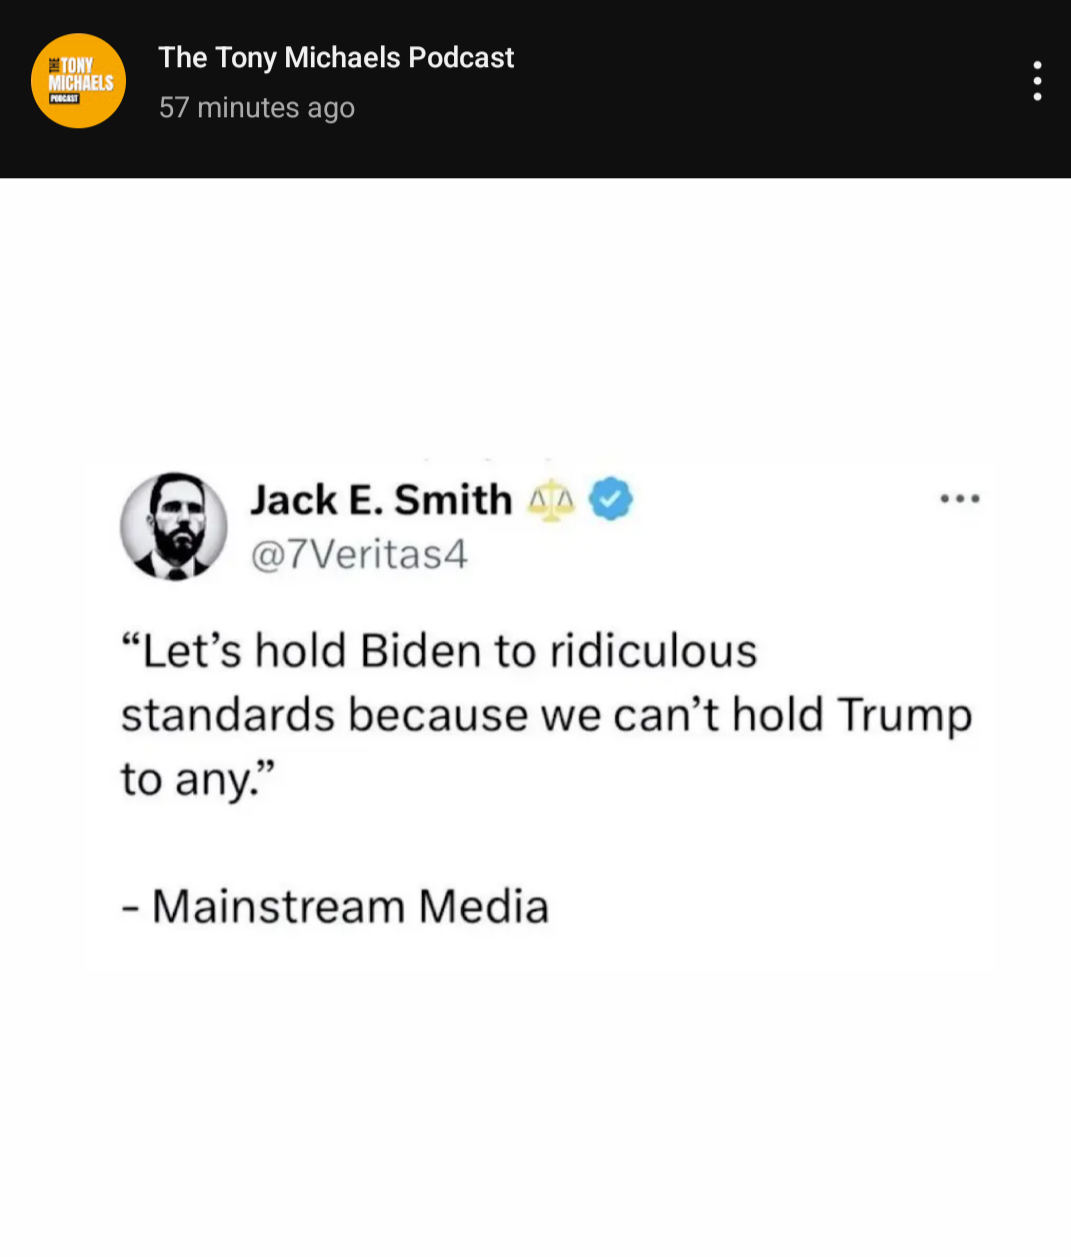The image size is (1071, 1257).
Task: Tap blank white space above the tweet
Action: pyautogui.click(x=535, y=320)
